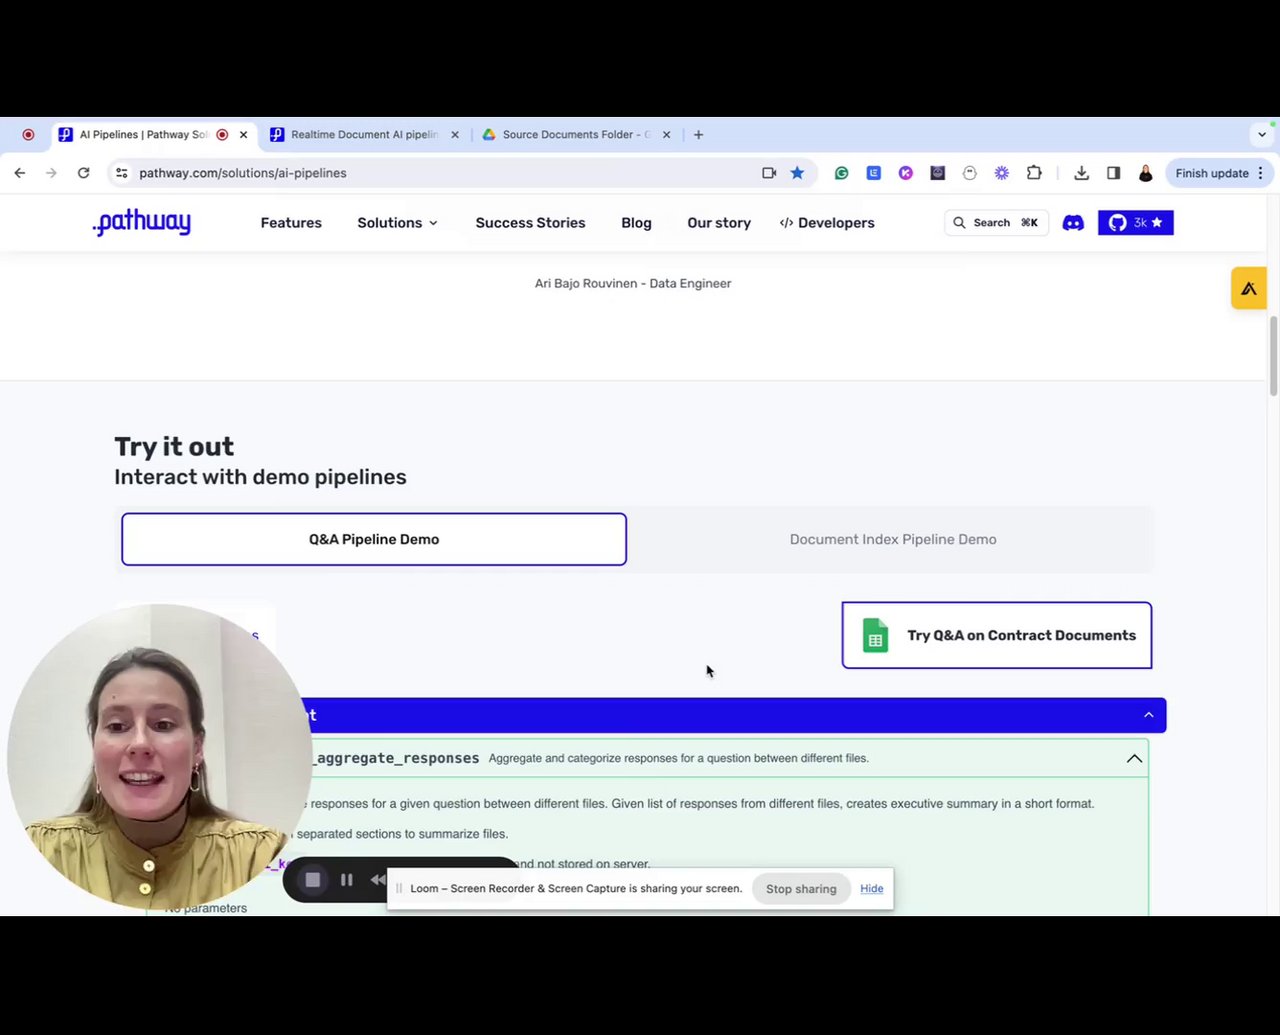The height and width of the screenshot is (1035, 1280).
Task: Open the purple K extension icon
Action: 906,173
